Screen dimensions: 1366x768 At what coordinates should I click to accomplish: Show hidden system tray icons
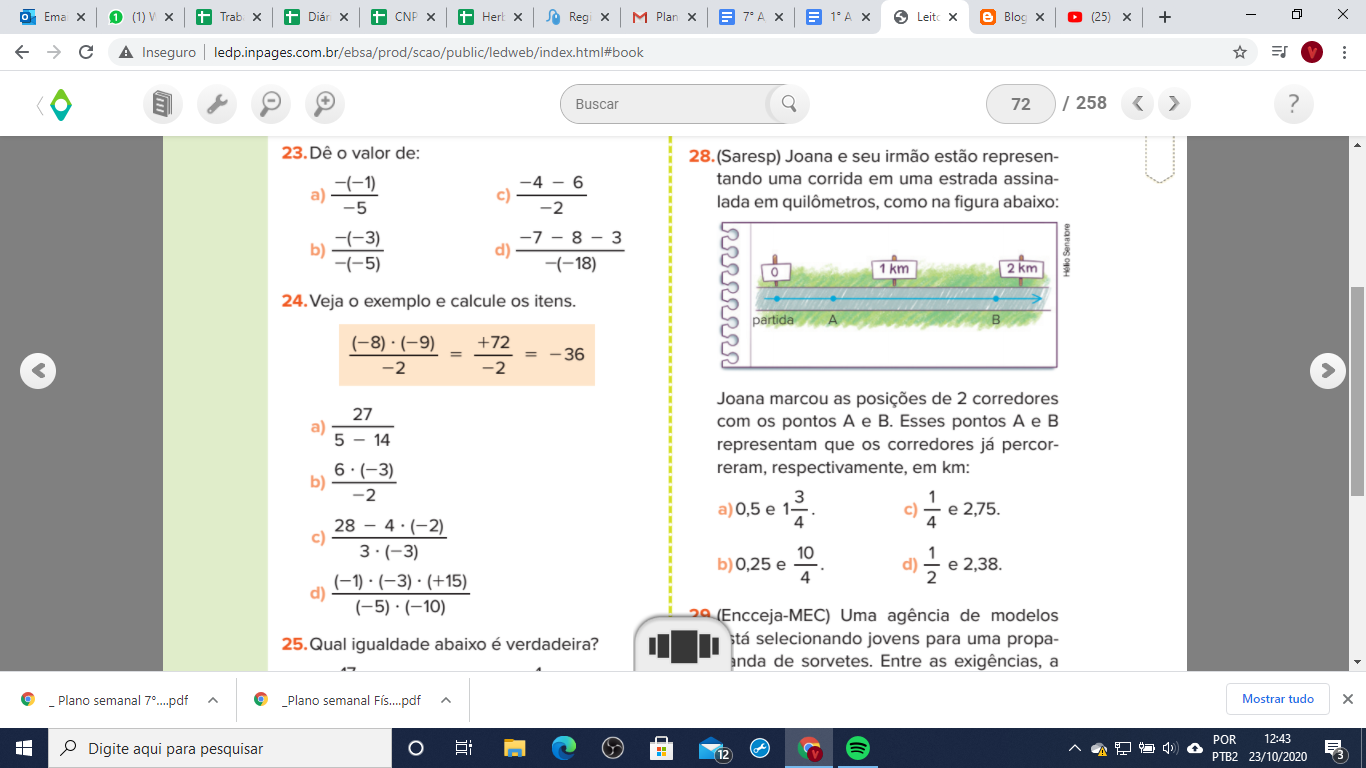click(x=1075, y=748)
